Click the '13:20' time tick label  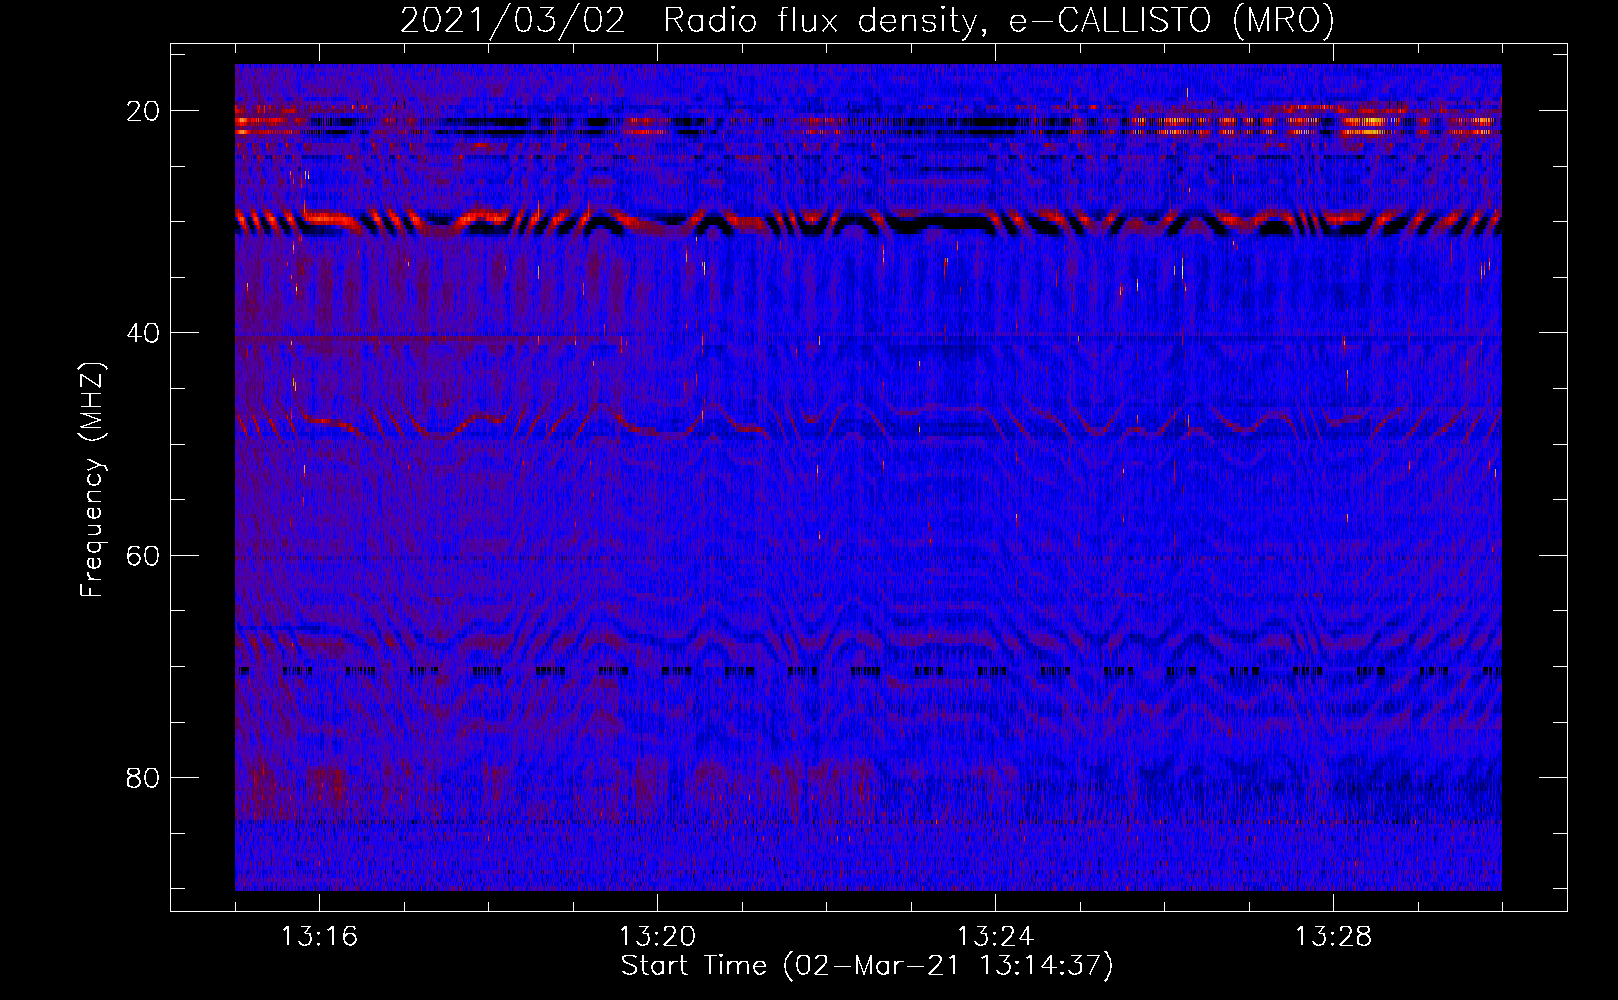point(657,937)
